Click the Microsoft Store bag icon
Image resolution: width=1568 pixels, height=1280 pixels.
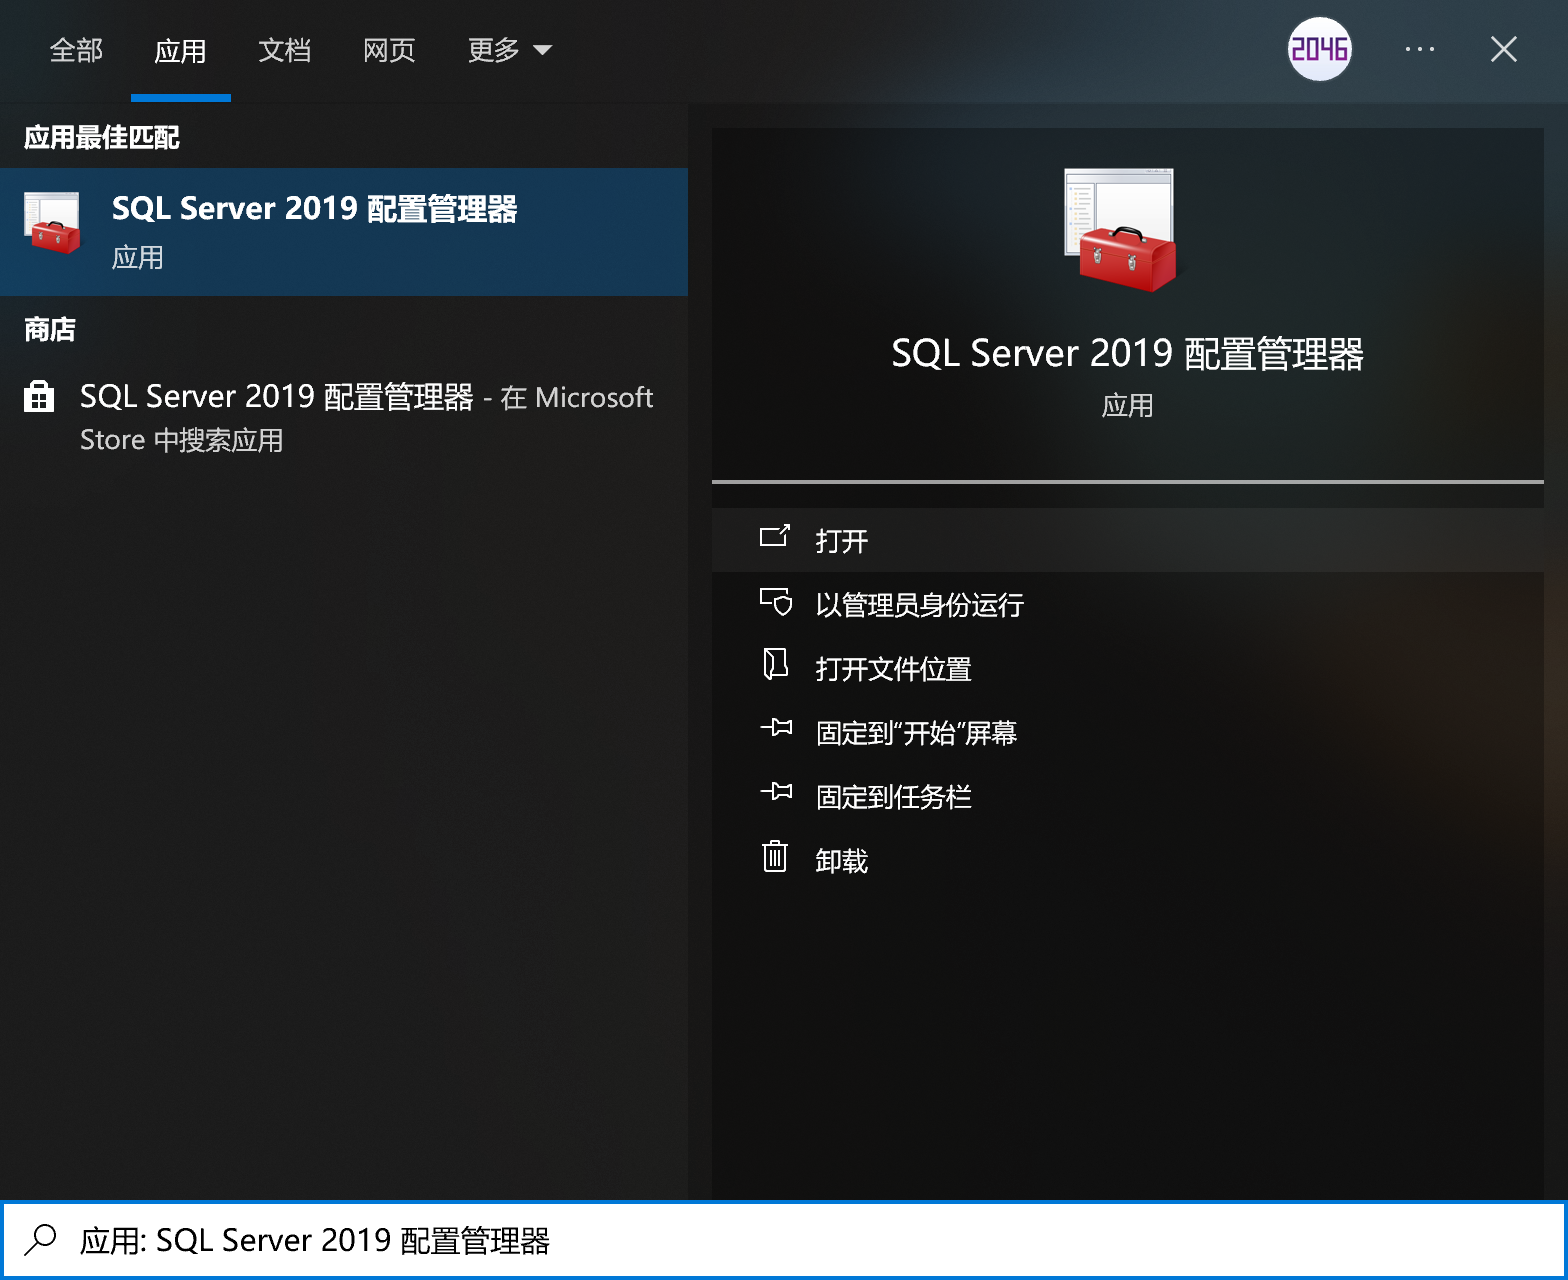point(39,397)
